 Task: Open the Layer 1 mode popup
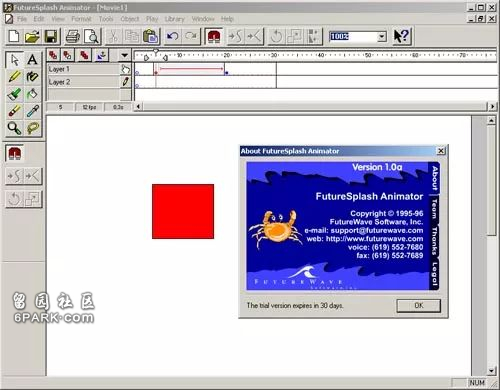pos(126,69)
